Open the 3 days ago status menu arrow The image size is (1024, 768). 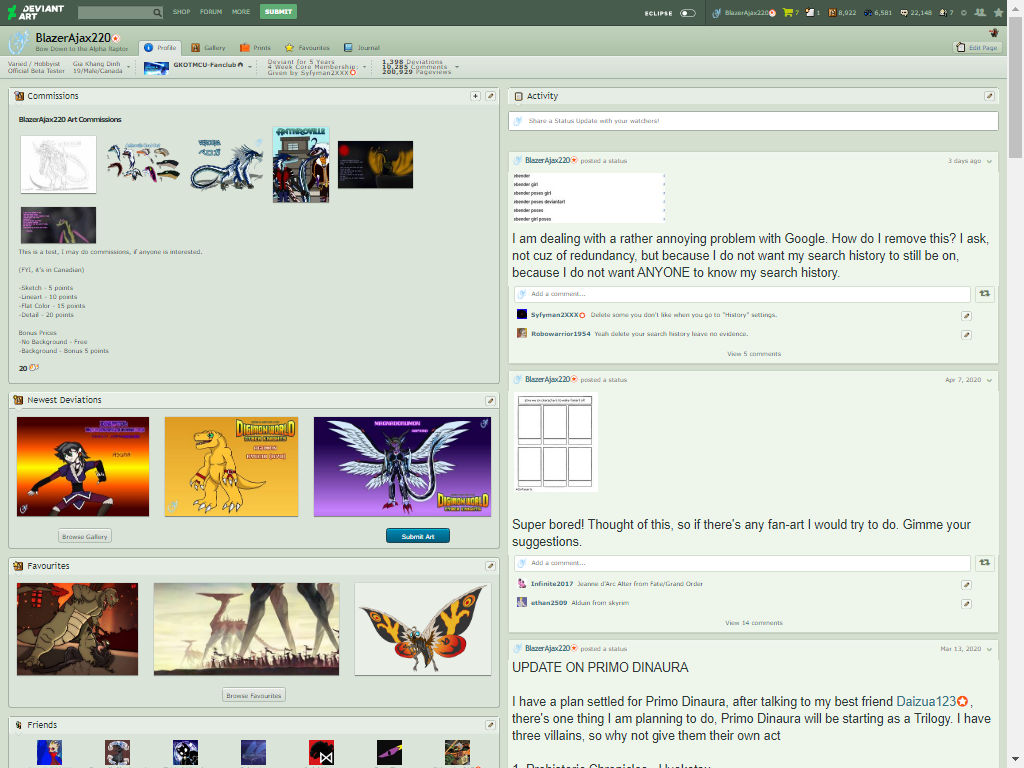click(989, 161)
